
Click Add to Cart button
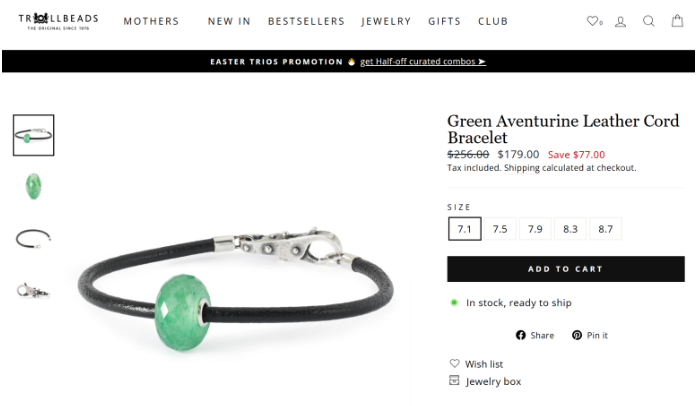pyautogui.click(x=566, y=269)
